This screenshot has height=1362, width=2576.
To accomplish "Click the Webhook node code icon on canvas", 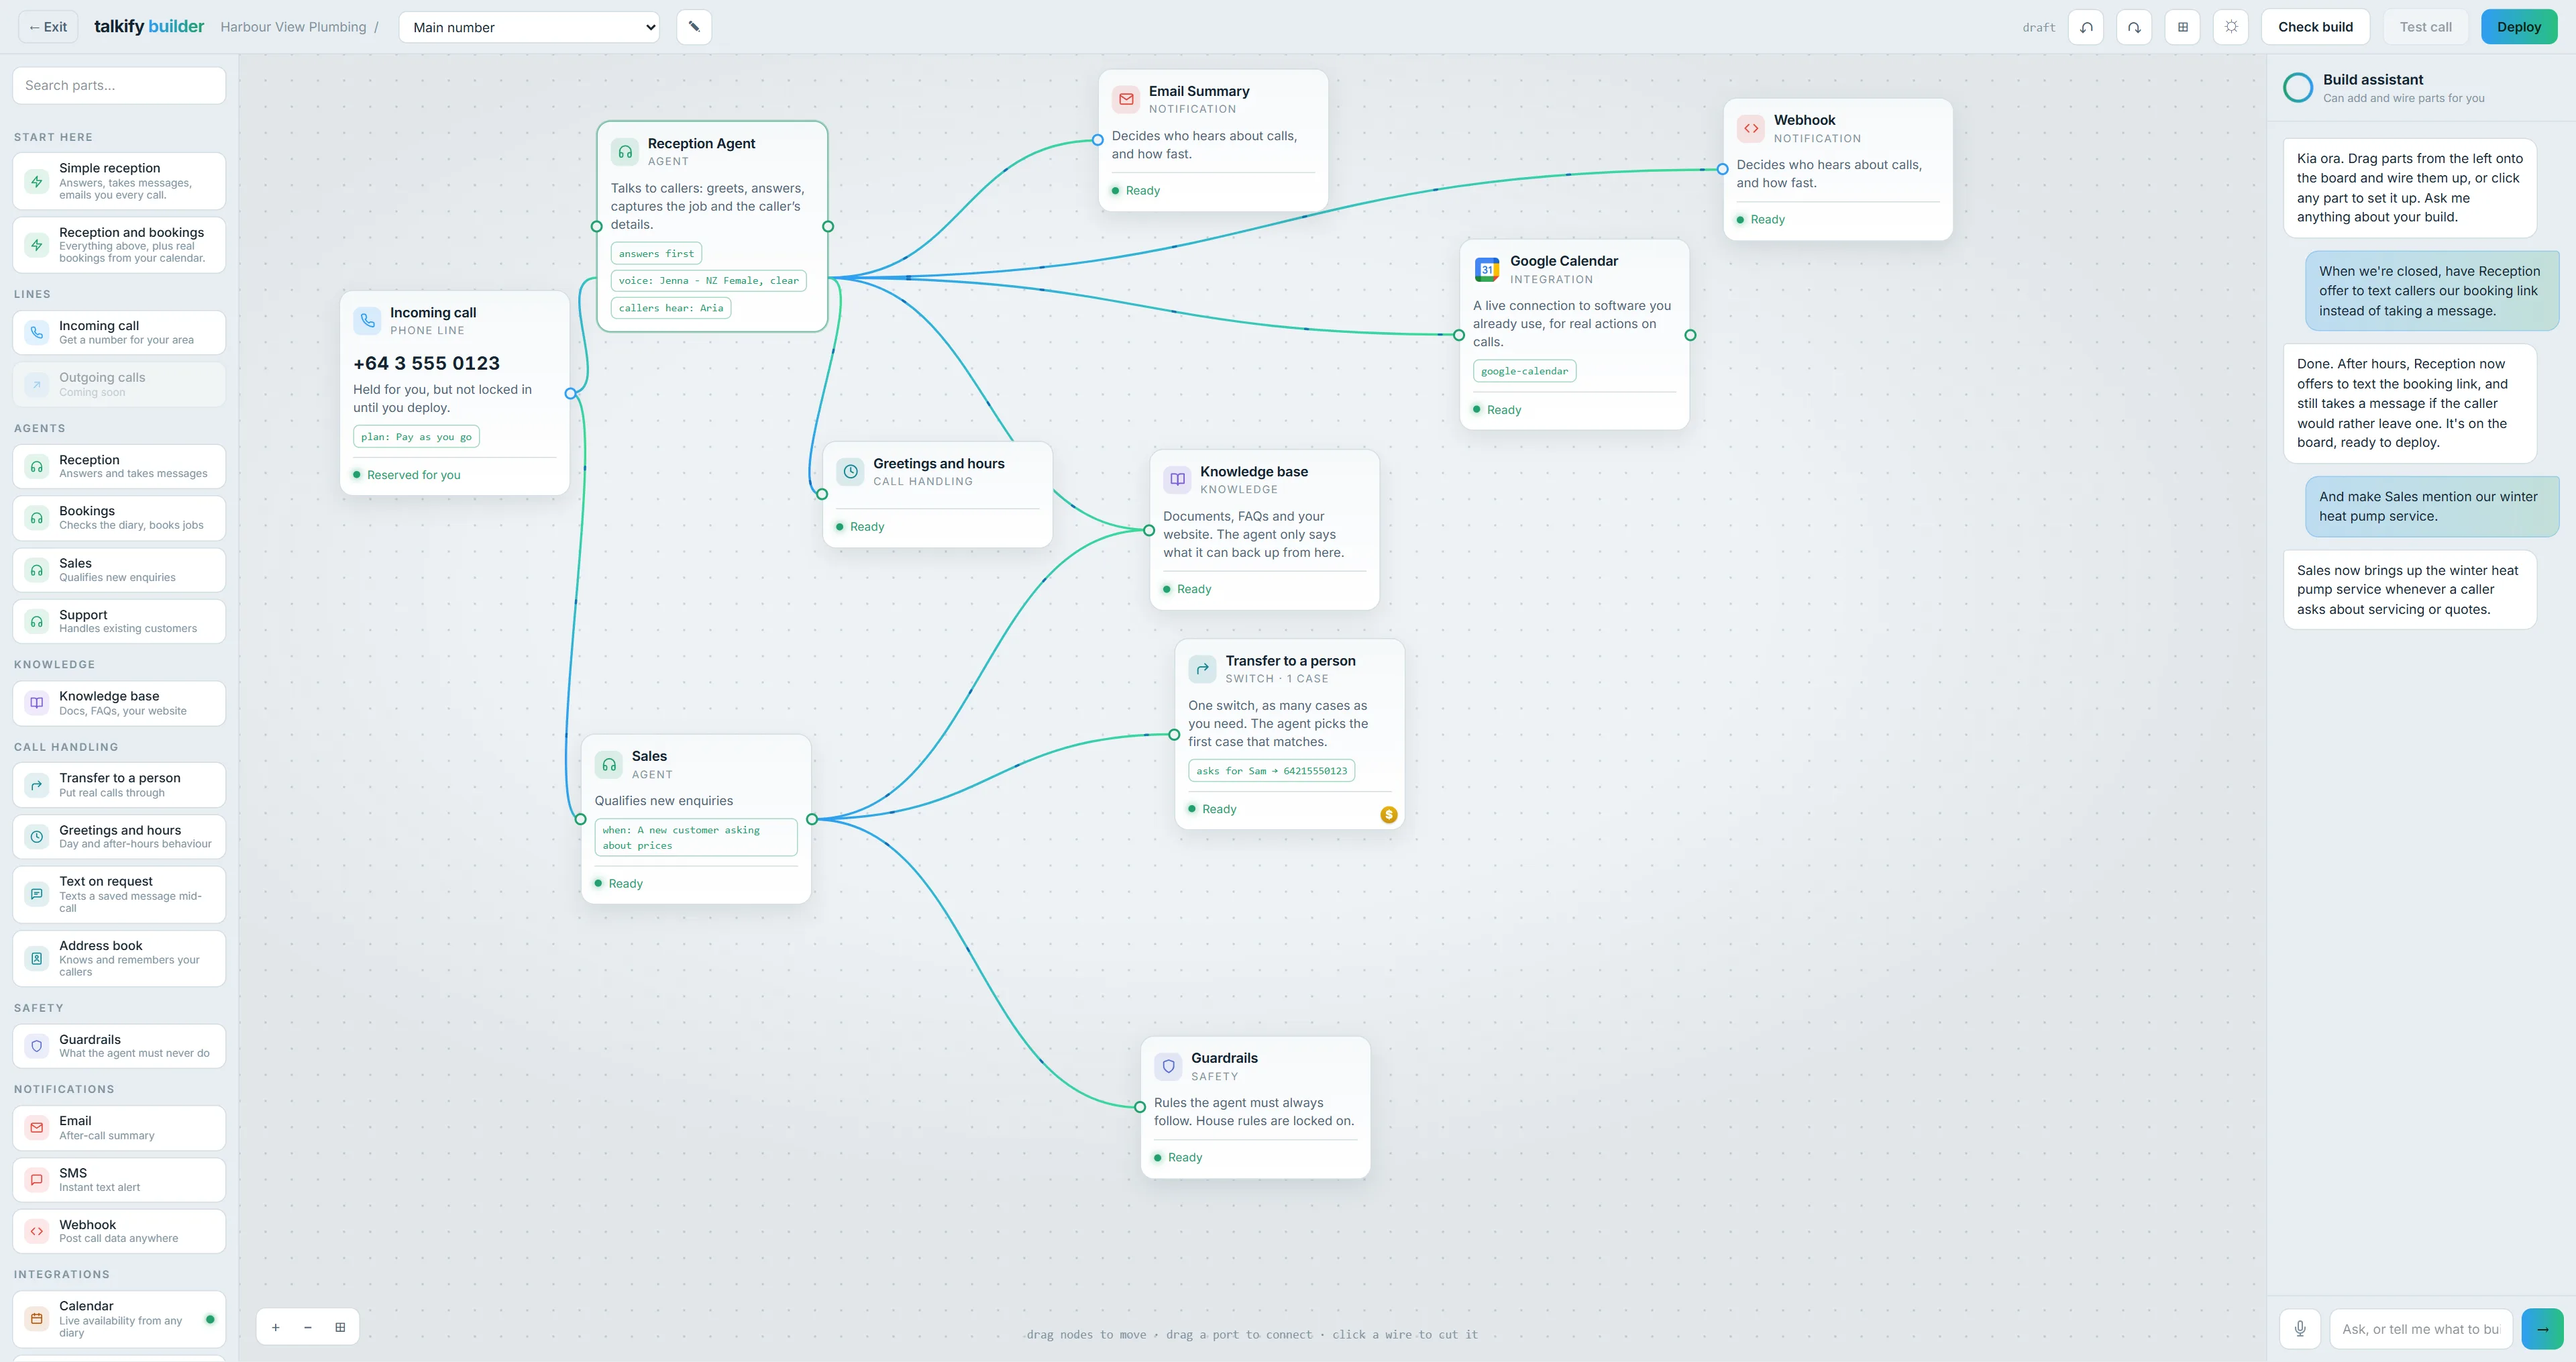I will 1751,128.
